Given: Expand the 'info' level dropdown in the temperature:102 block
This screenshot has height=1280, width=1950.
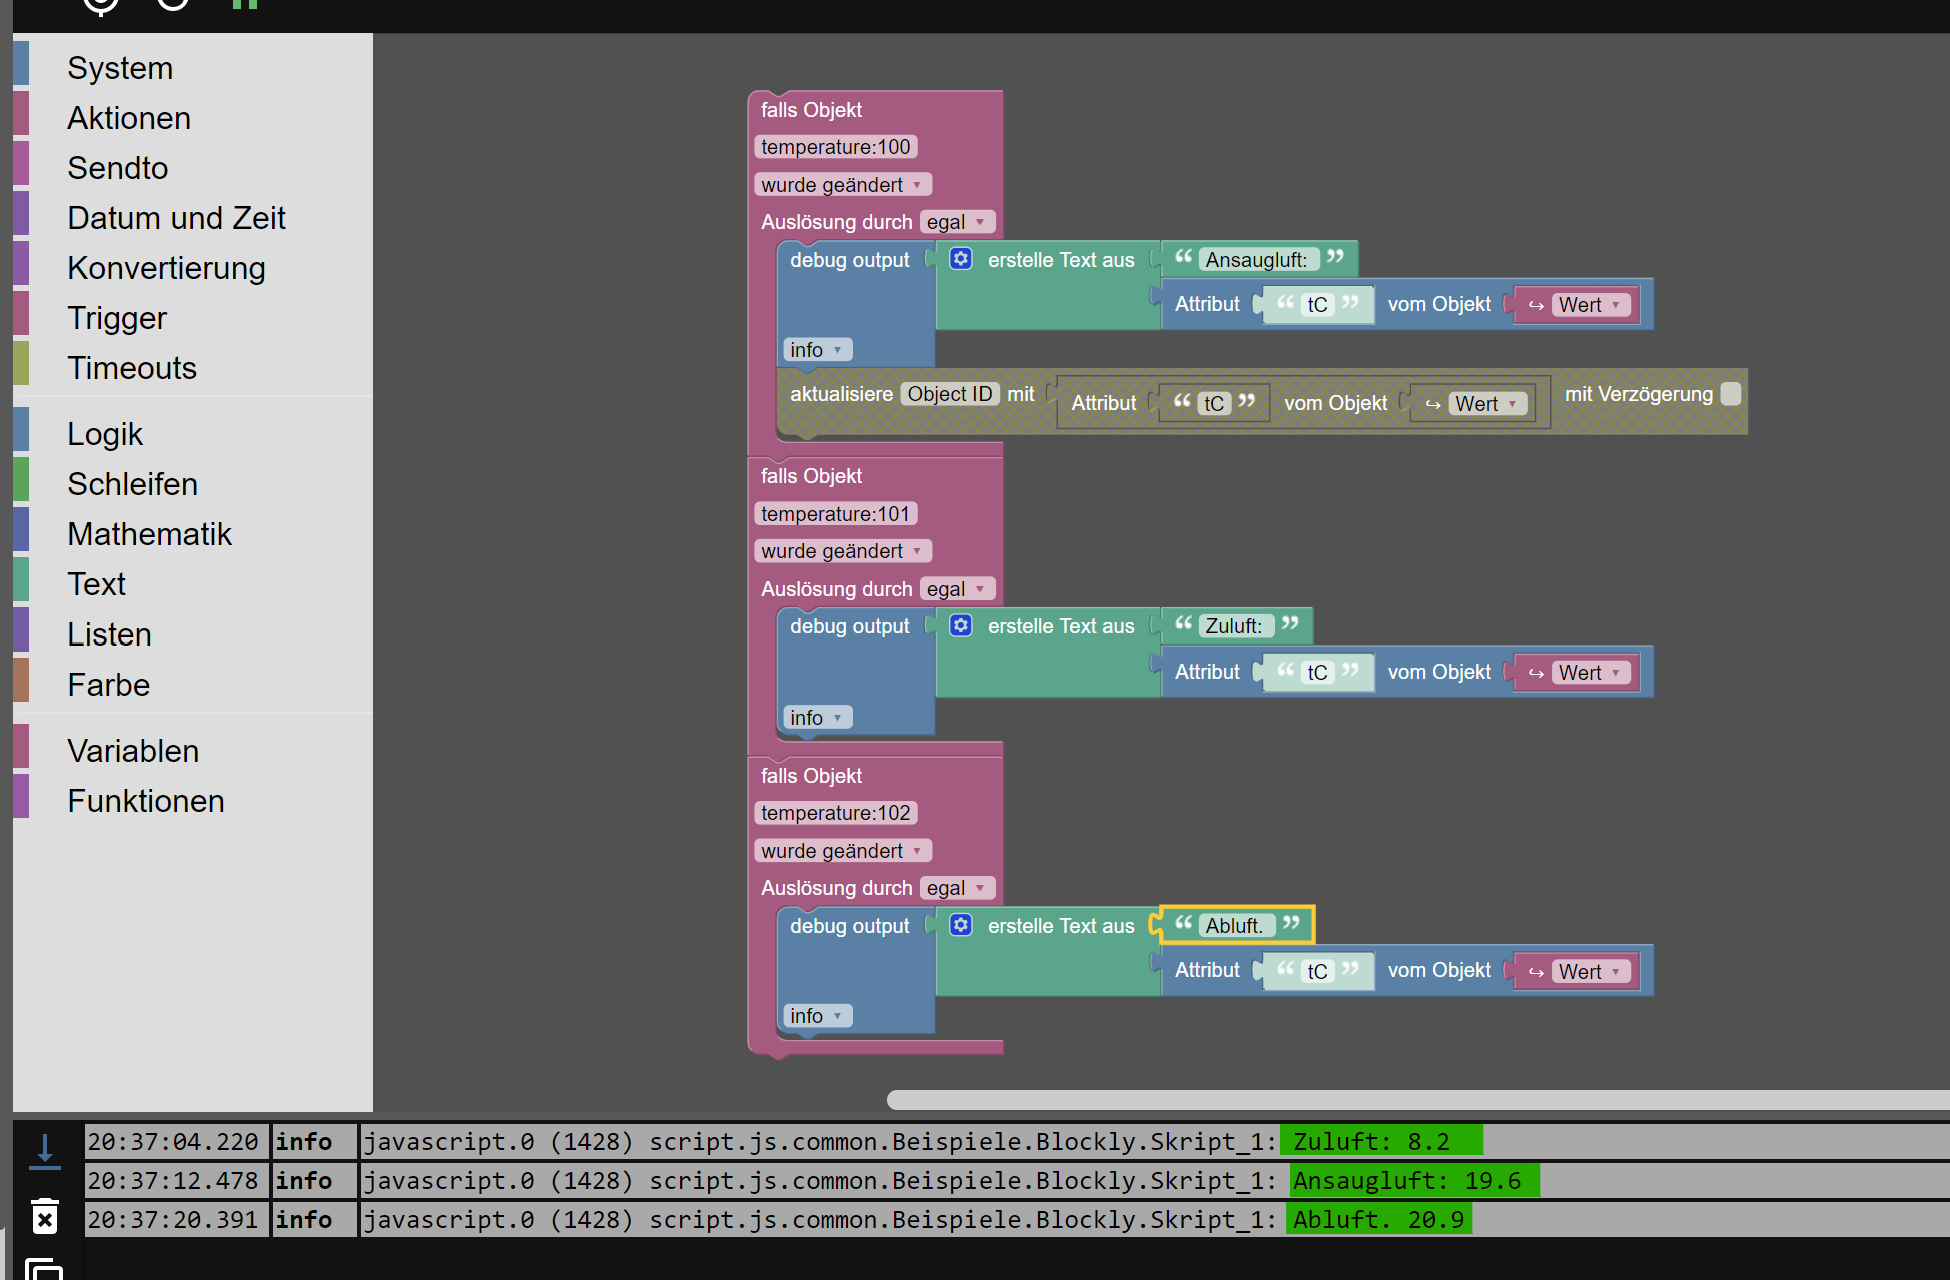Looking at the screenshot, I should [817, 1016].
